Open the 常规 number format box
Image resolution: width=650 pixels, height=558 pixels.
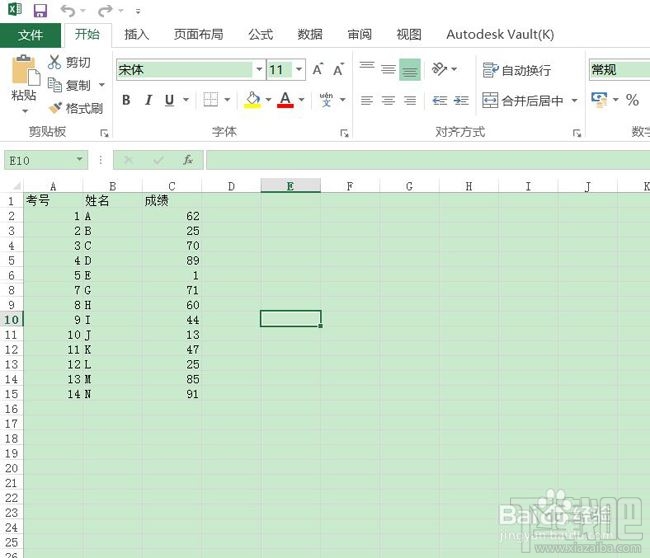click(x=619, y=70)
